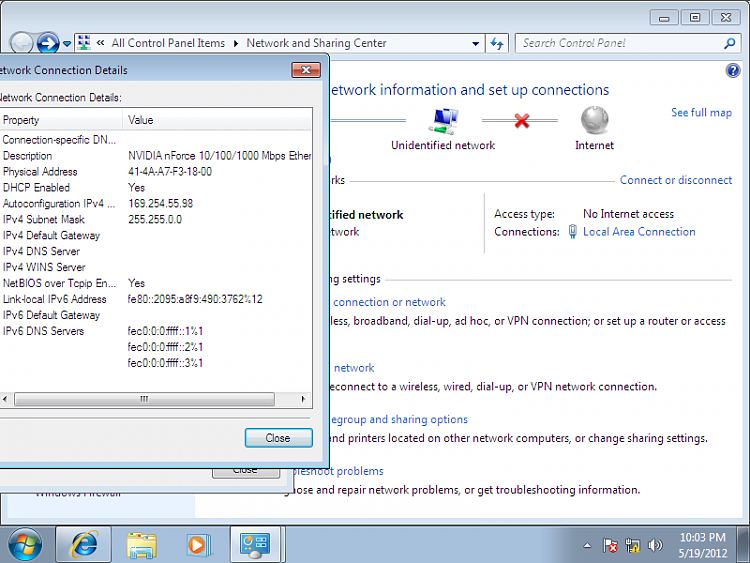Click the volume speaker tray icon
This screenshot has height=563, width=750.
655,545
